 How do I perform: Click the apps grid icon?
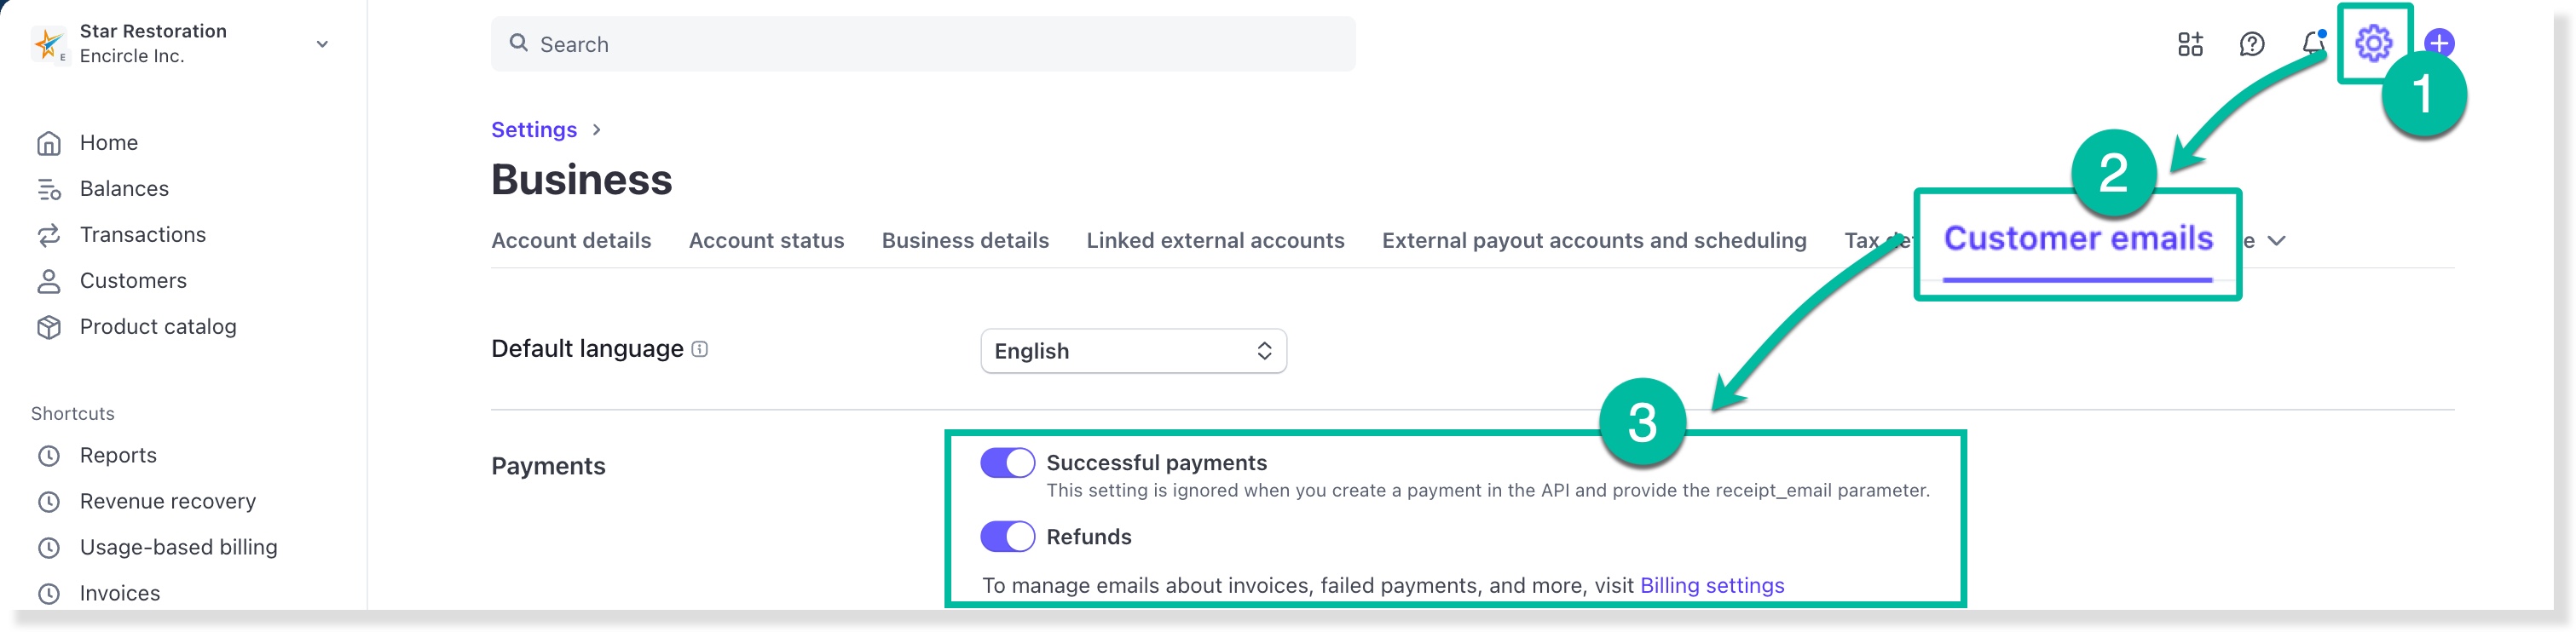[x=2190, y=44]
